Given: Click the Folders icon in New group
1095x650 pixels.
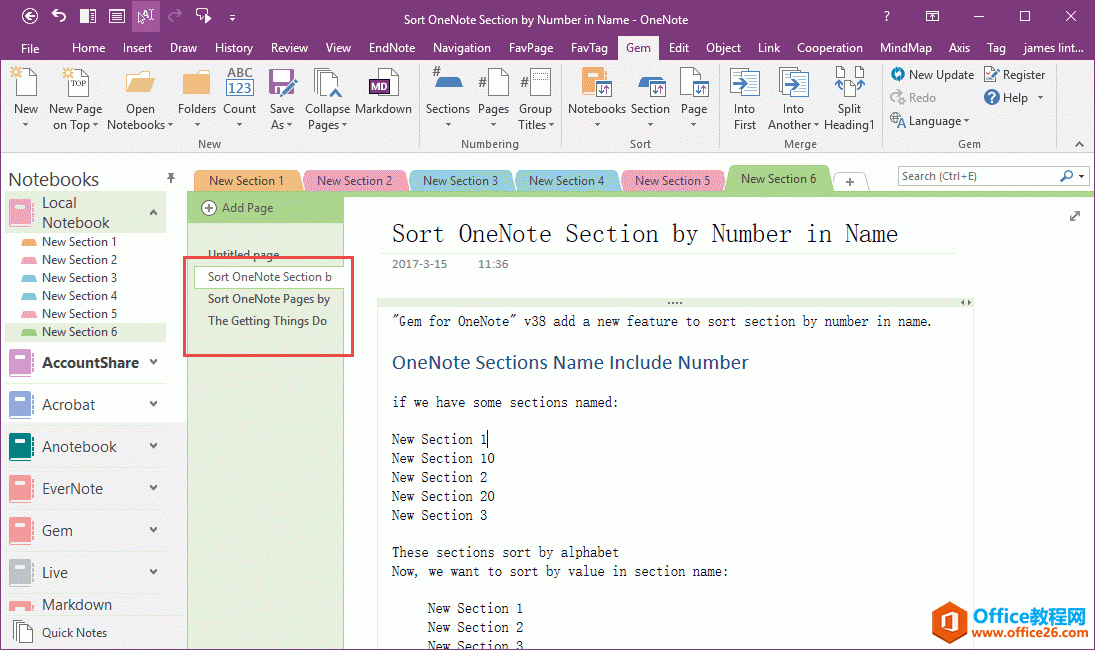Looking at the screenshot, I should coord(196,83).
